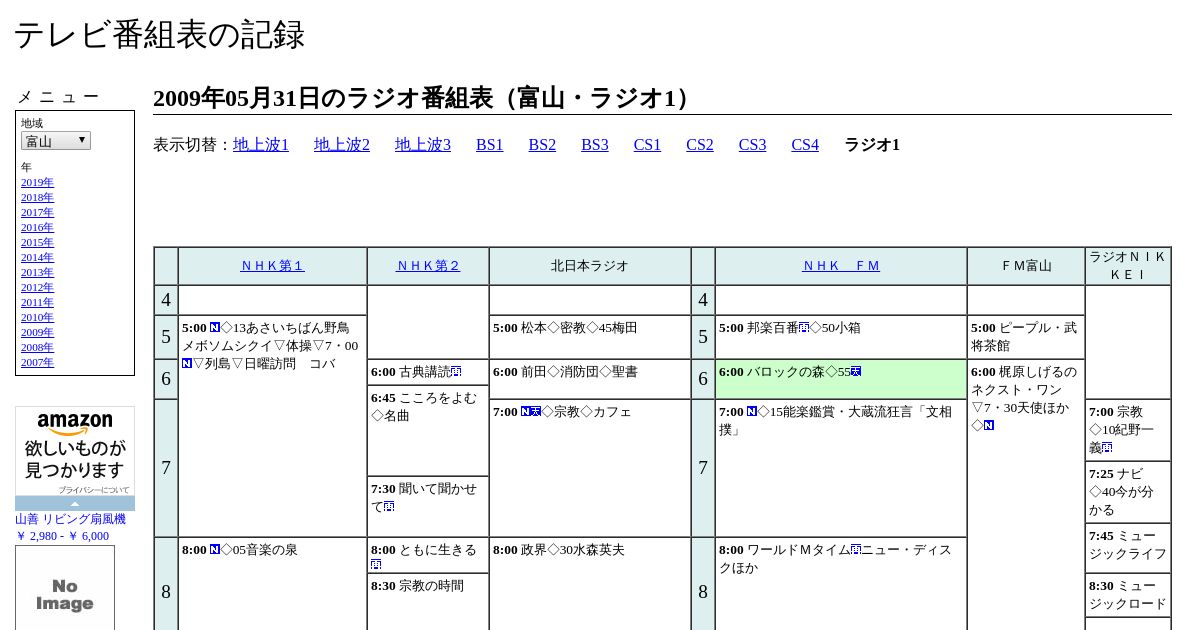Click the news N icon in 8:00 音楽の泉
Viewport: 1200px width, 630px height.
[214, 549]
